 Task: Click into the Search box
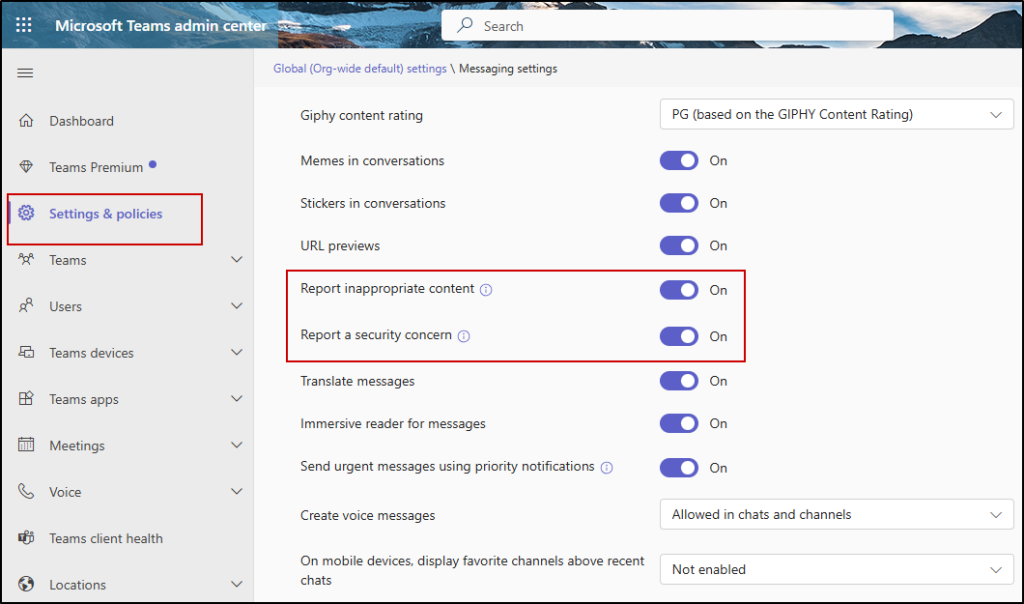pos(667,26)
